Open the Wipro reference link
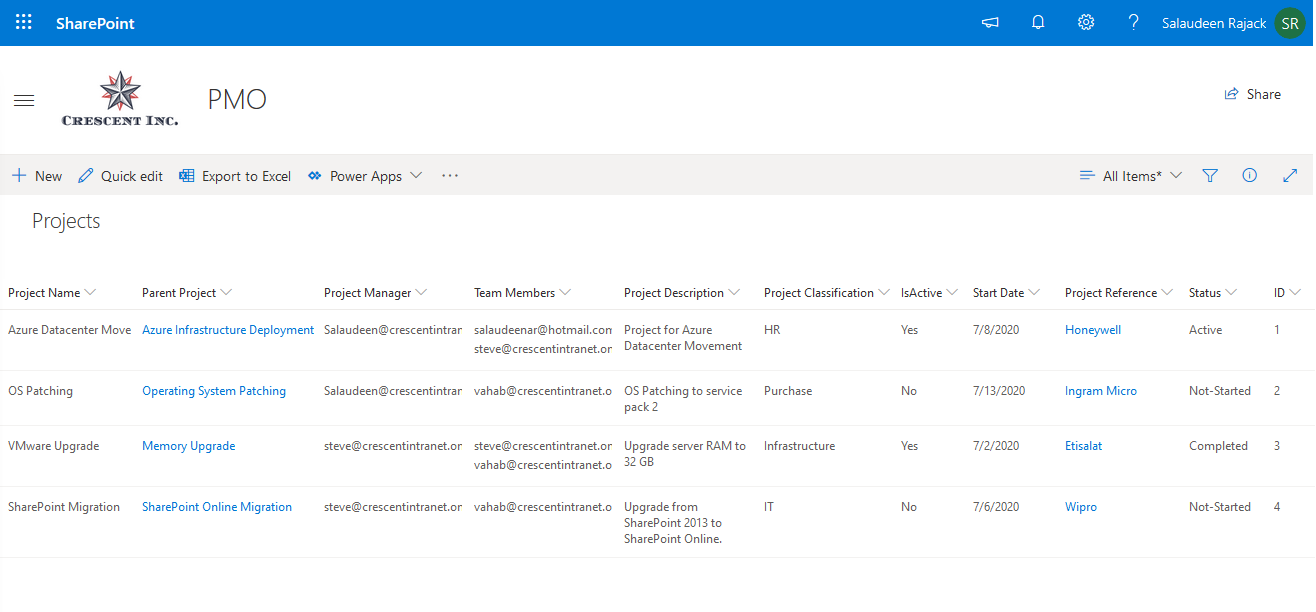The width and height of the screenshot is (1316, 612). click(x=1081, y=507)
